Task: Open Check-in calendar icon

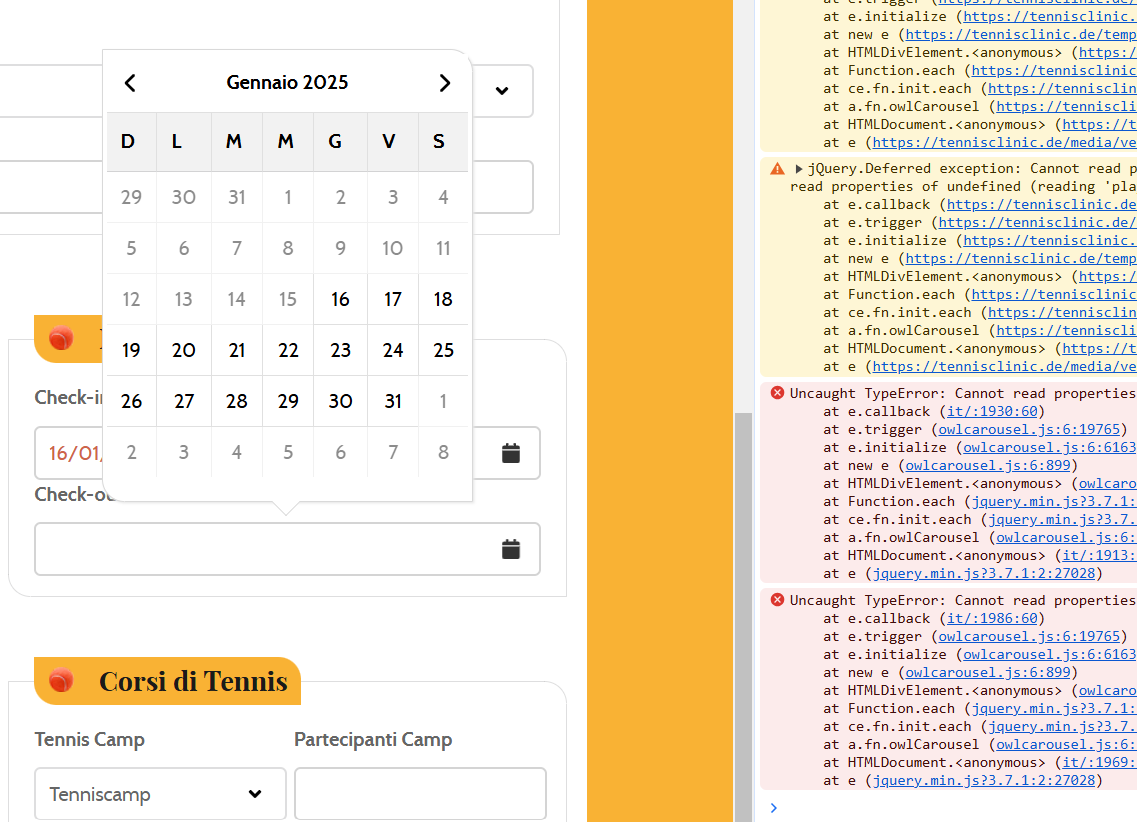Action: click(510, 453)
